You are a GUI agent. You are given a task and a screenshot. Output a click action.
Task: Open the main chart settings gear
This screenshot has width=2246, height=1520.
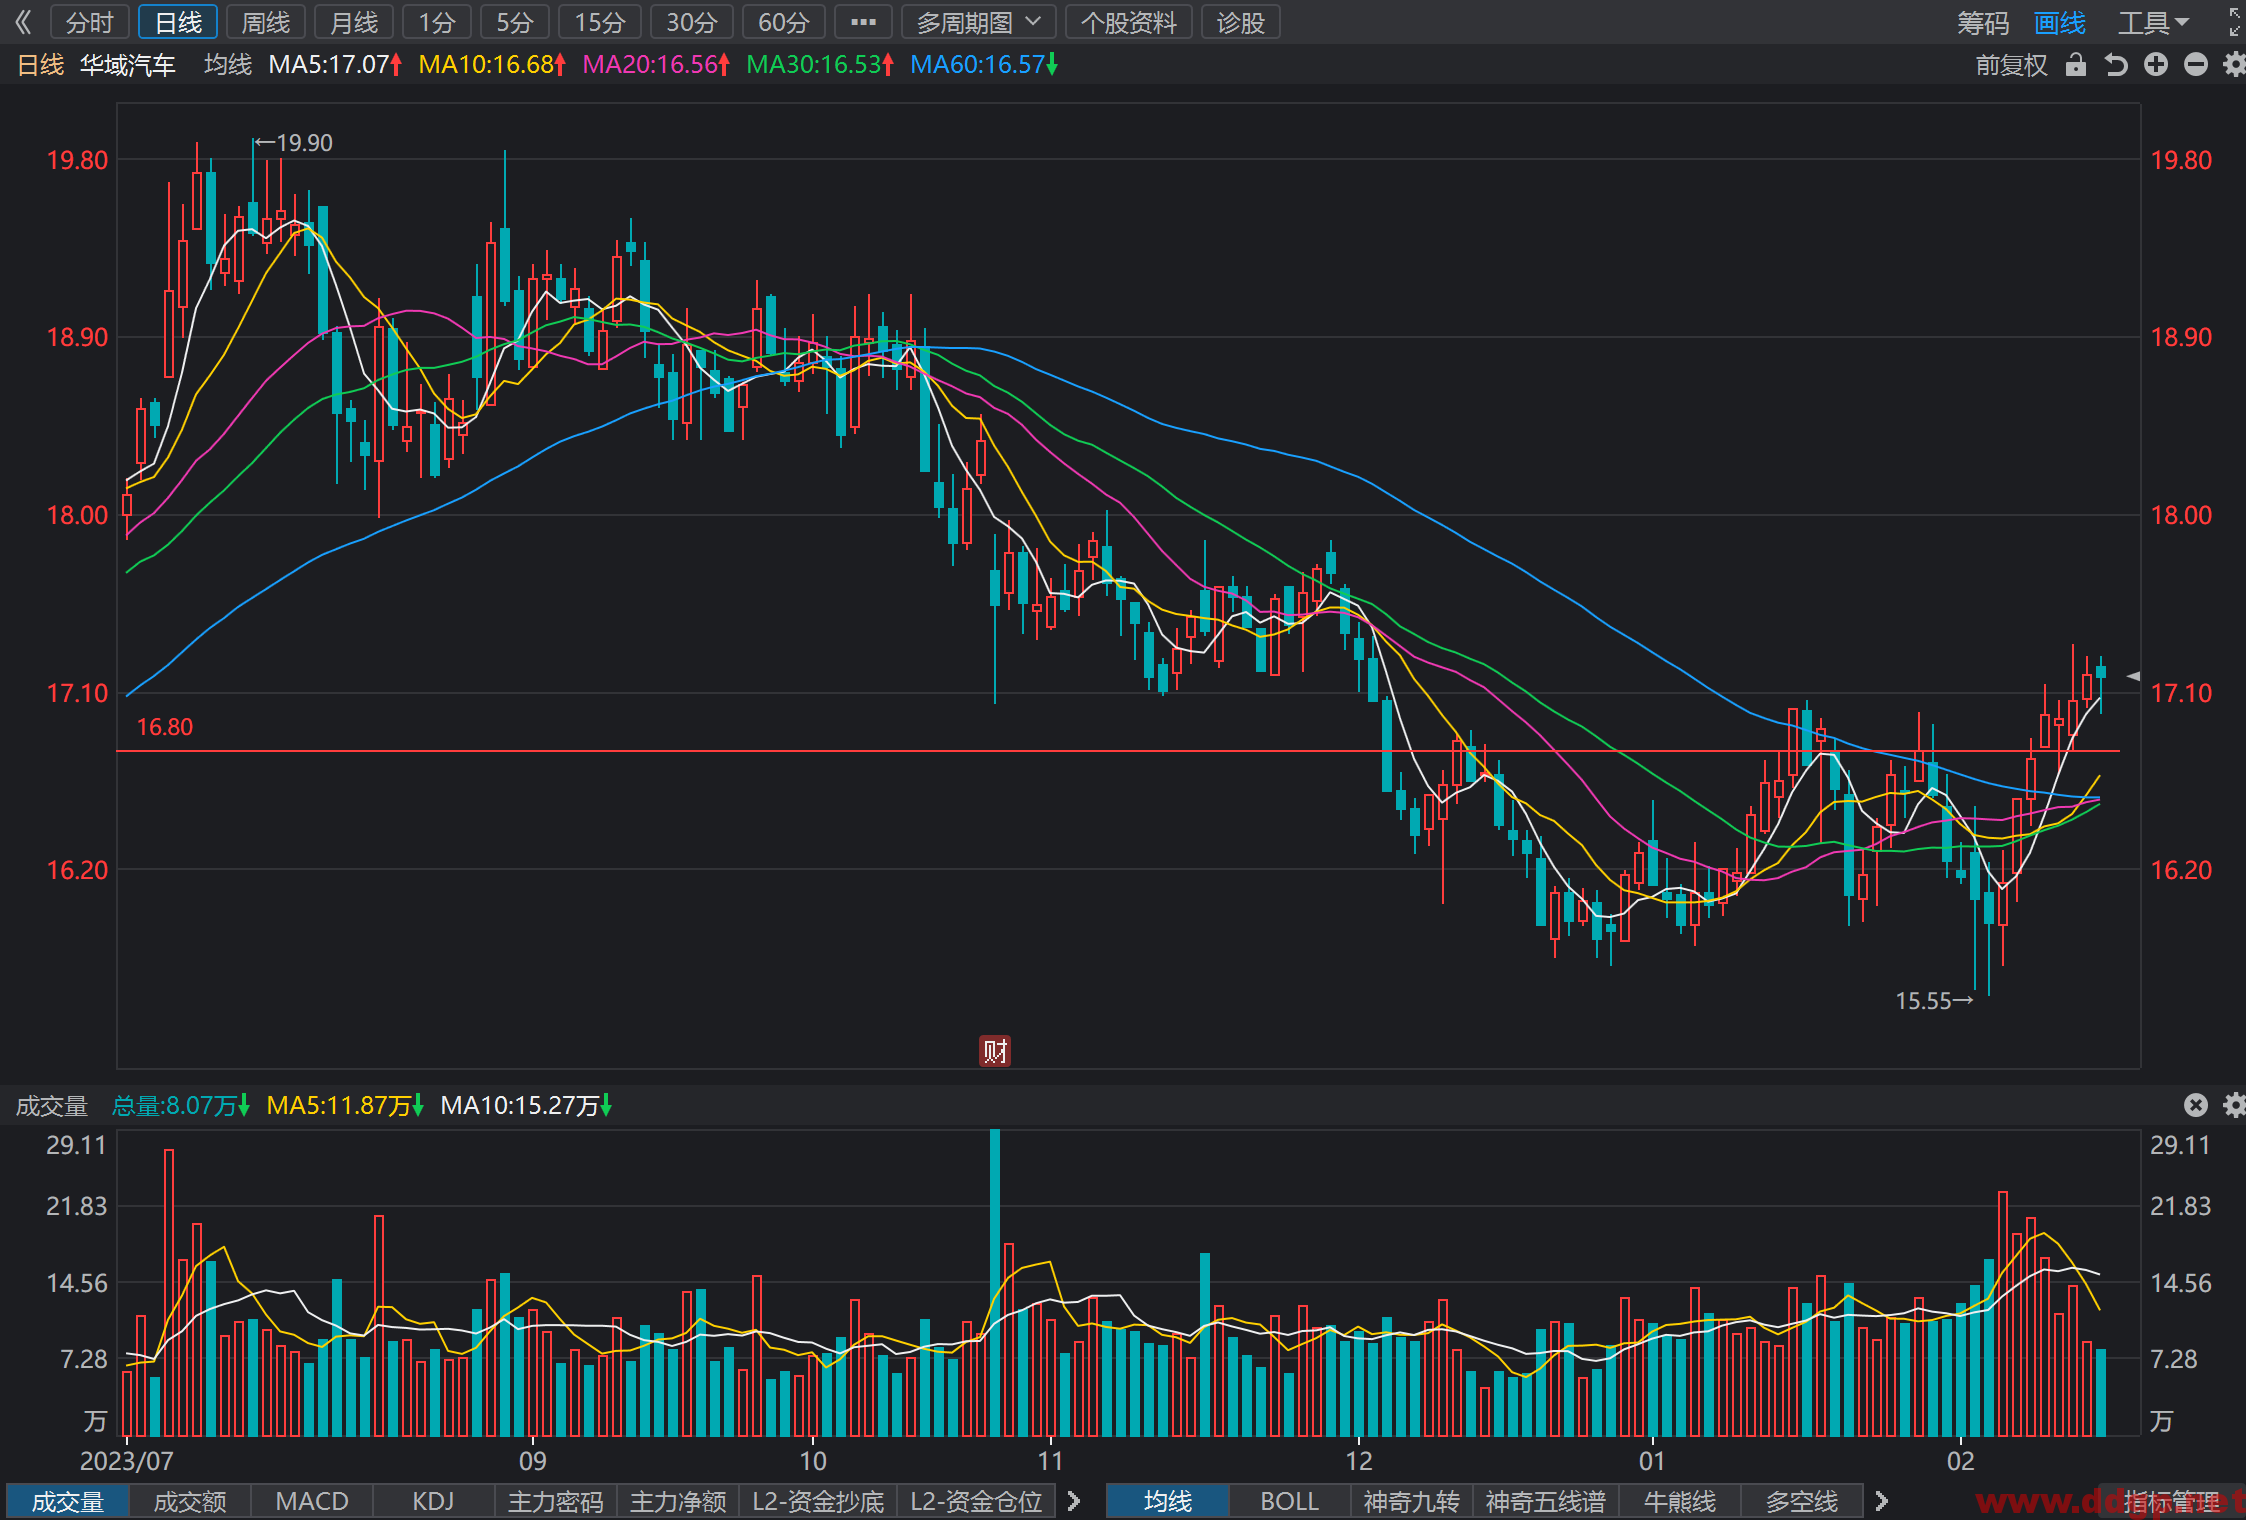click(2234, 65)
